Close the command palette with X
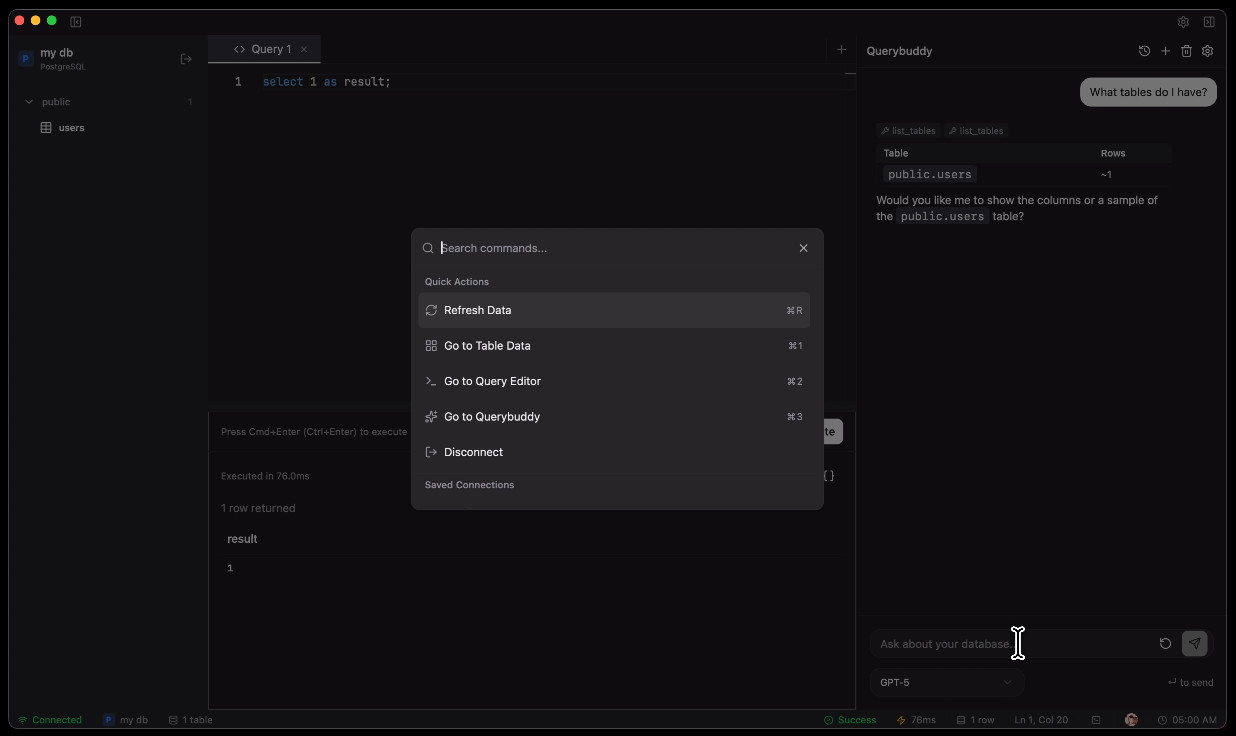This screenshot has height=736, width=1236. [x=803, y=248]
